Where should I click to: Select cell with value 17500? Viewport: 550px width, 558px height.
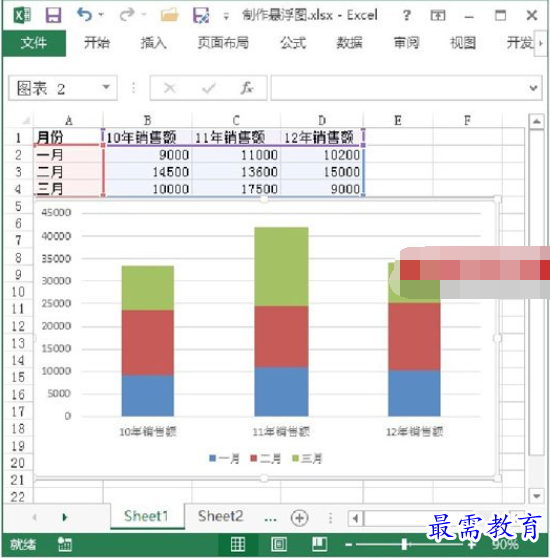(236, 189)
